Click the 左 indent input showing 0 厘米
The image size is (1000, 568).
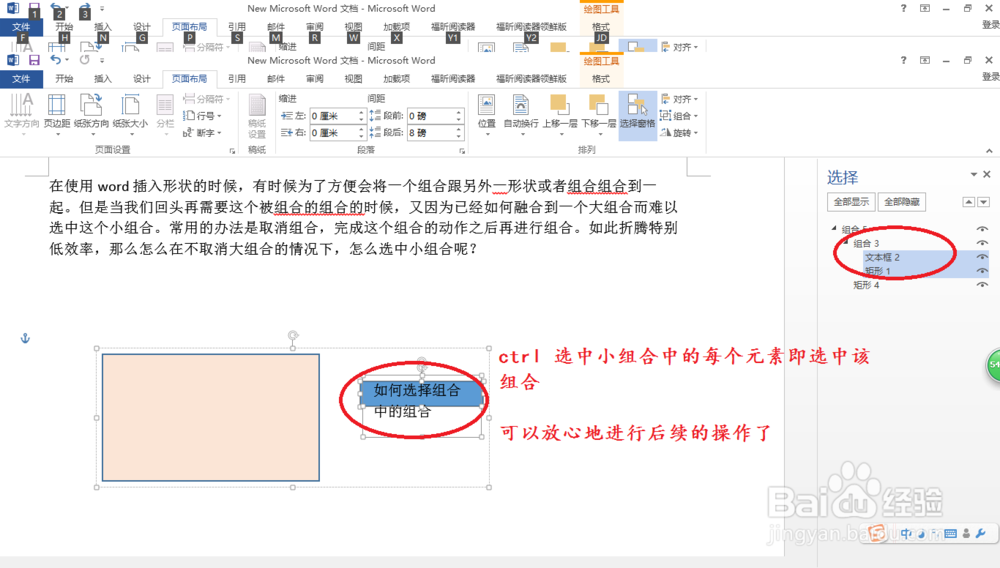(337, 116)
